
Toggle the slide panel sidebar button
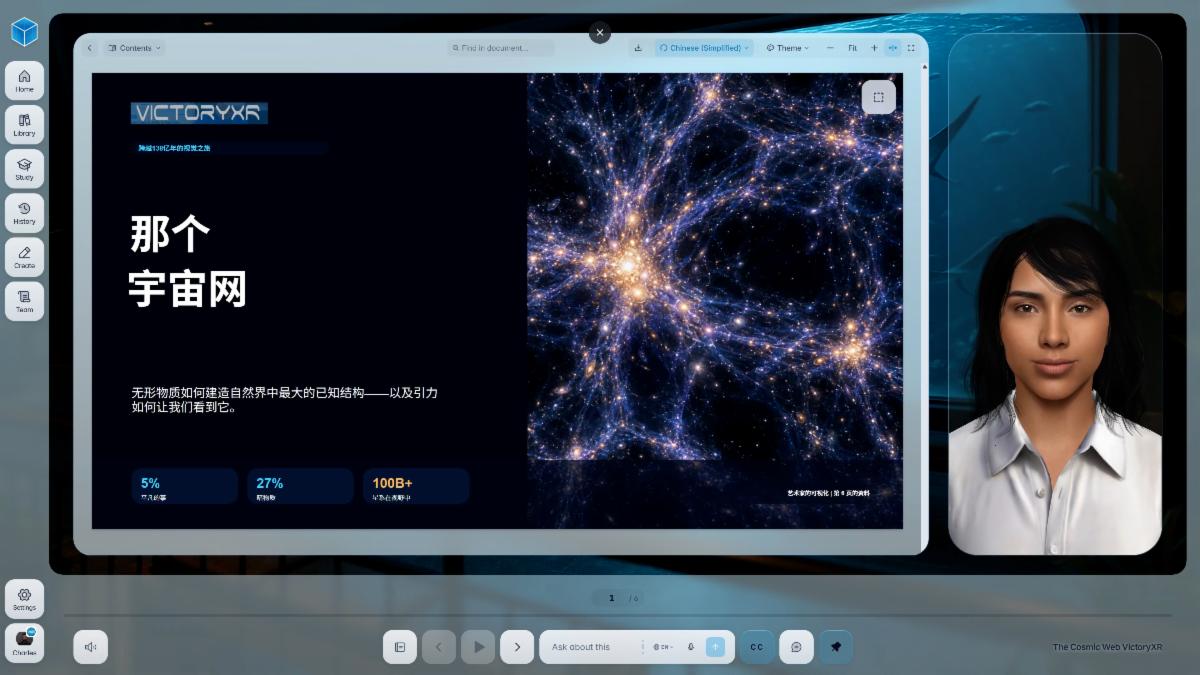click(400, 647)
